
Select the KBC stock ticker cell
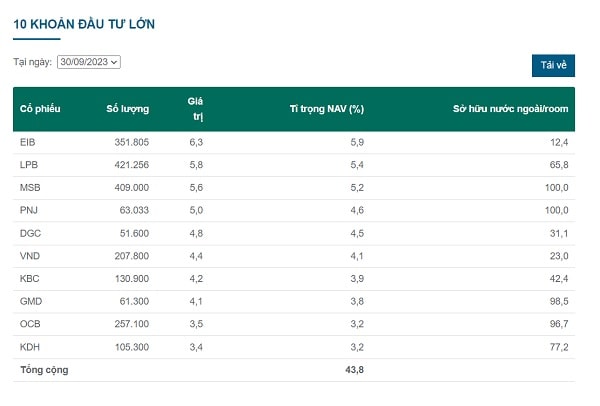[x=29, y=279]
